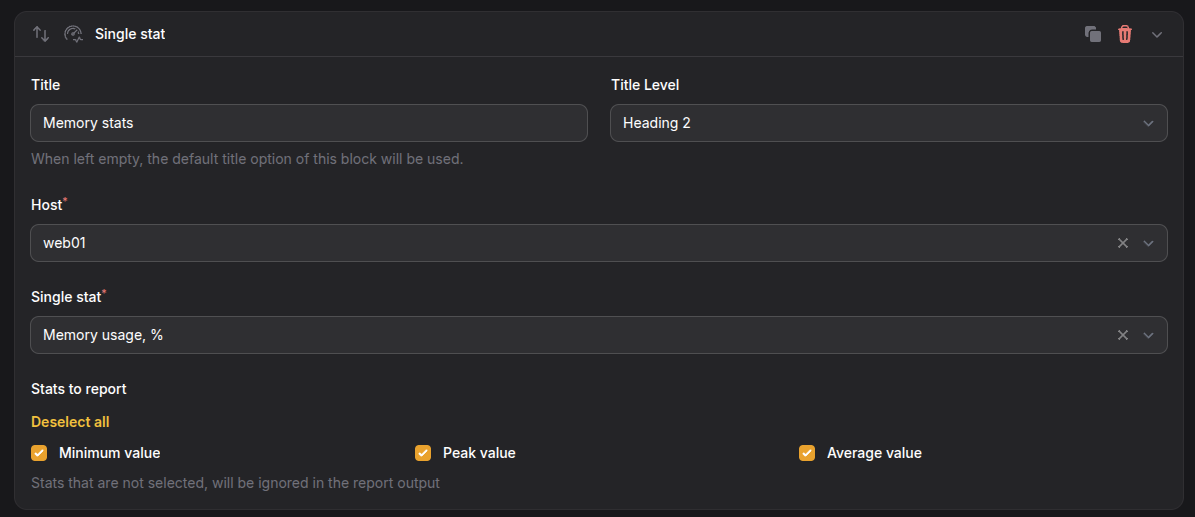Click the Single stat block header title

(x=130, y=34)
